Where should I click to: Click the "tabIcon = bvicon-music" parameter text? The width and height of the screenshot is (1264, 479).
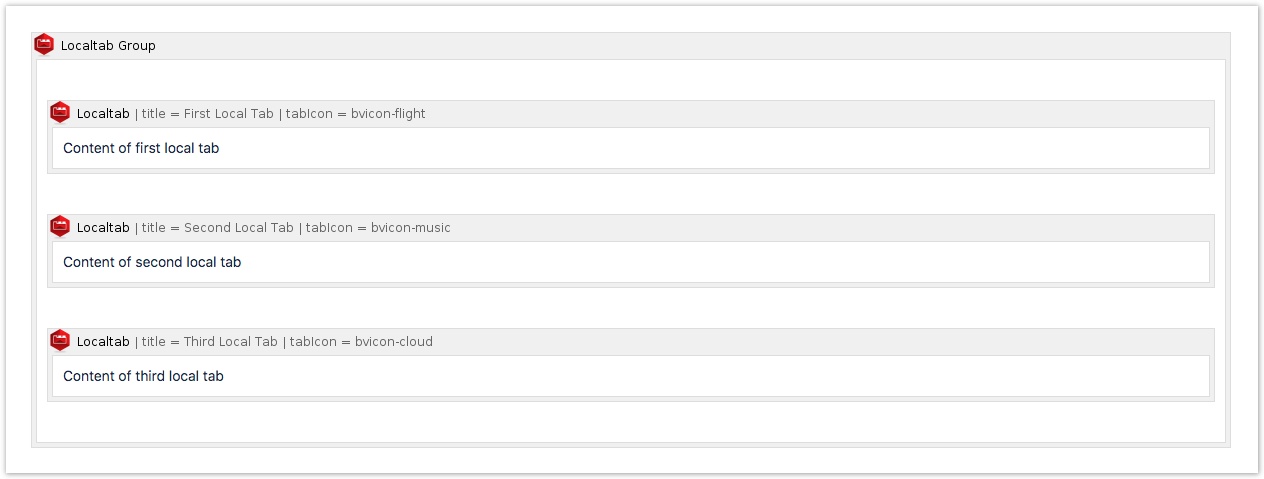pyautogui.click(x=378, y=228)
